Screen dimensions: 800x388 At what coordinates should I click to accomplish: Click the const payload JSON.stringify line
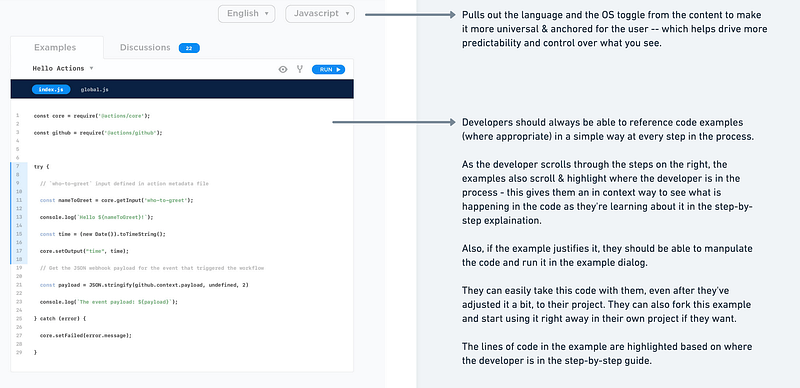pyautogui.click(x=144, y=284)
